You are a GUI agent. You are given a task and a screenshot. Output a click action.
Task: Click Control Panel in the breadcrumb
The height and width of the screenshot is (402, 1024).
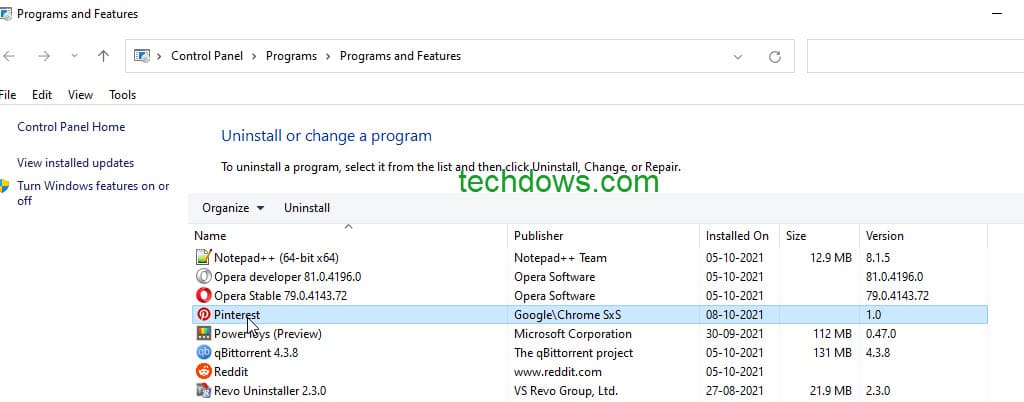click(207, 56)
